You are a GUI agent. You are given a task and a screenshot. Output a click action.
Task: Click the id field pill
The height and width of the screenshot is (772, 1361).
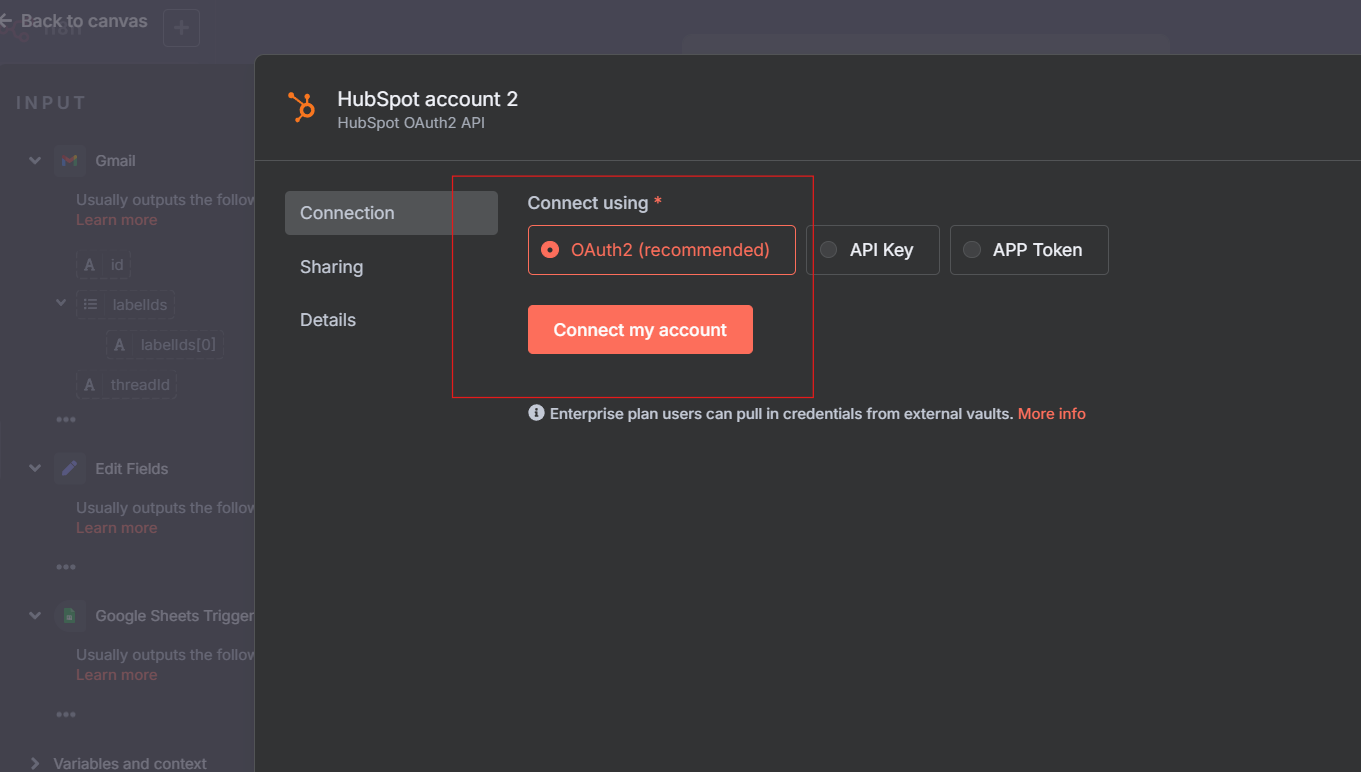(x=104, y=265)
